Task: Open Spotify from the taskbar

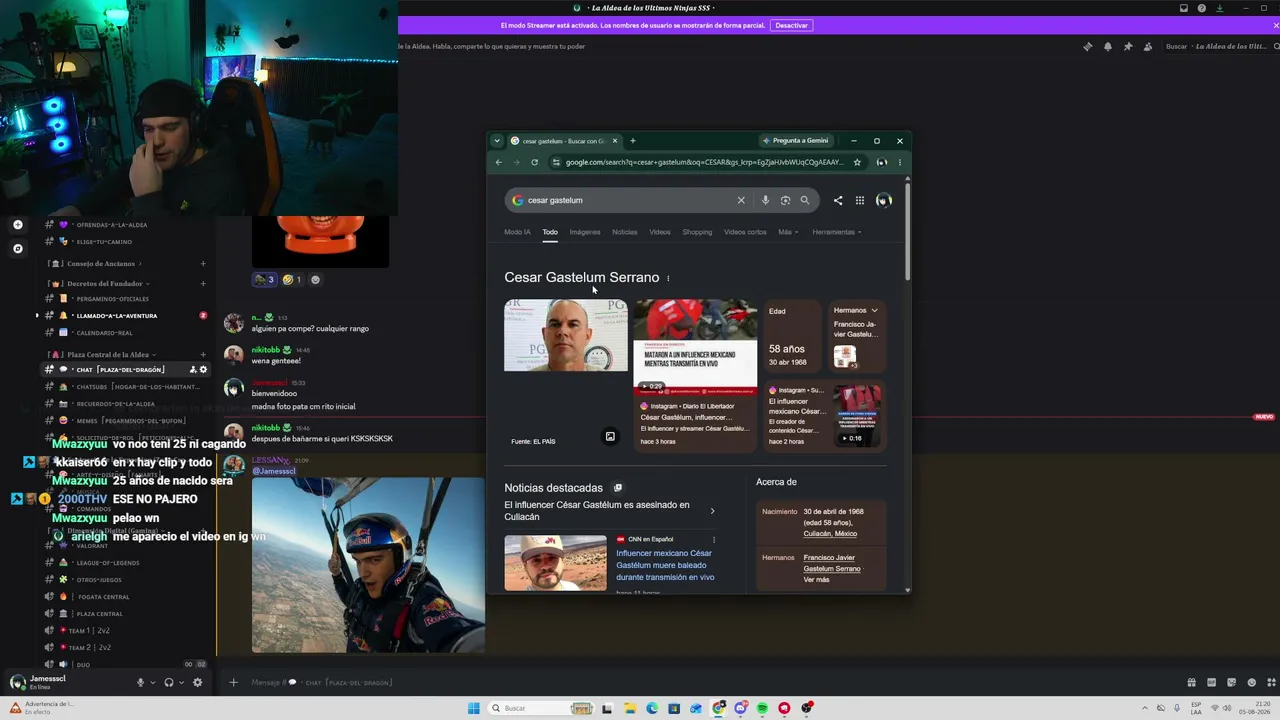Action: pos(762,708)
